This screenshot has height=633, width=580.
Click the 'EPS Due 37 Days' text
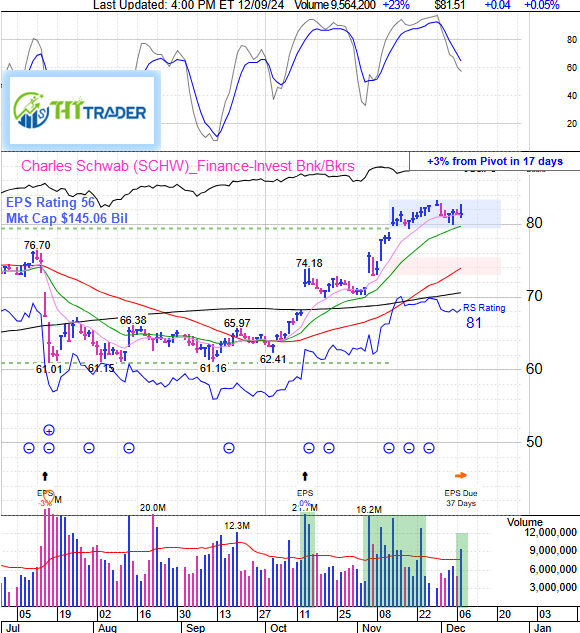click(x=461, y=498)
